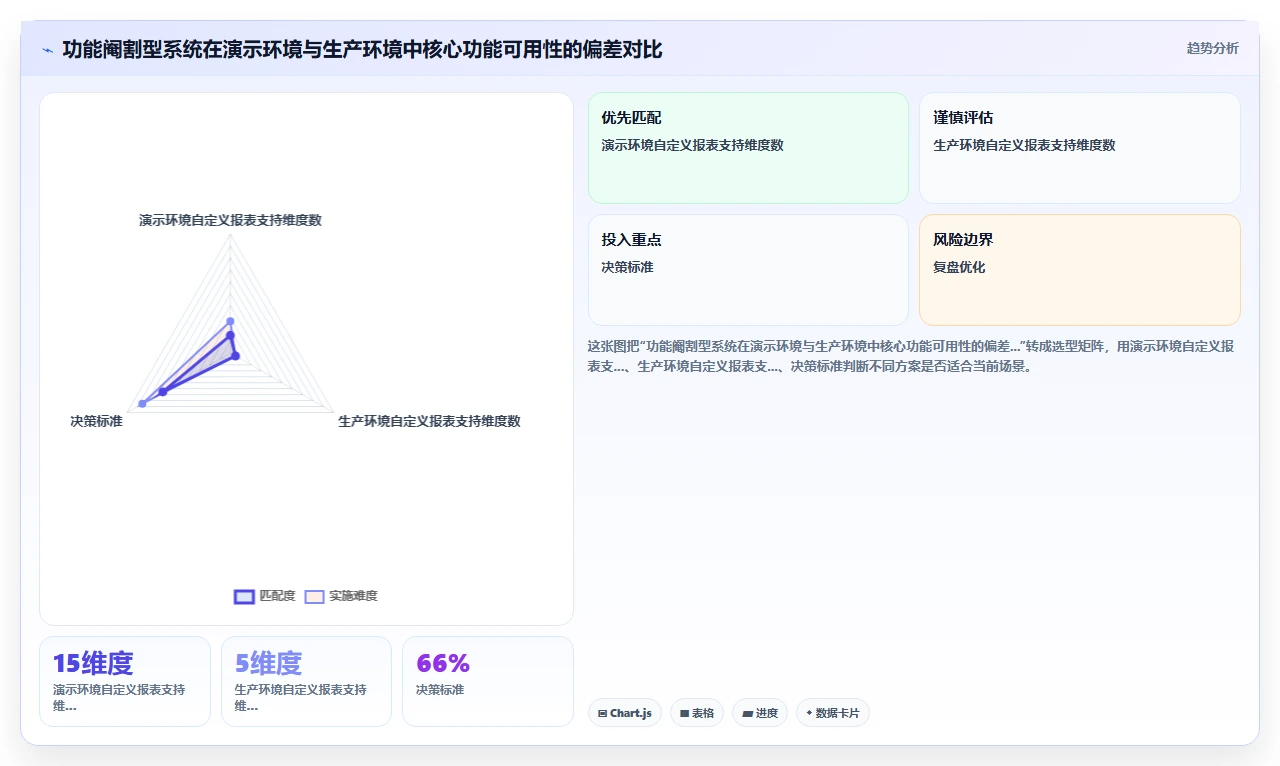The image size is (1280, 766).
Task: Open the 趋势分析 label in the header
Action: (x=1212, y=48)
